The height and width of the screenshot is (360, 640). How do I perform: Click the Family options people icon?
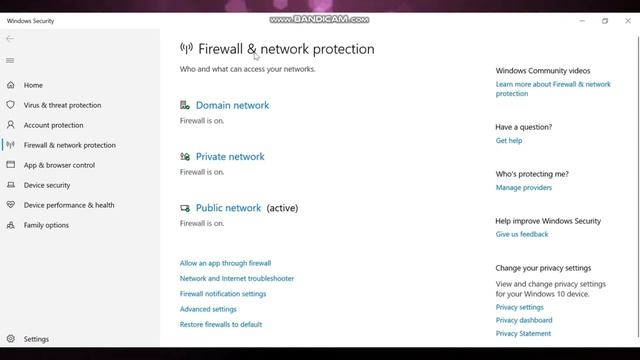11,225
